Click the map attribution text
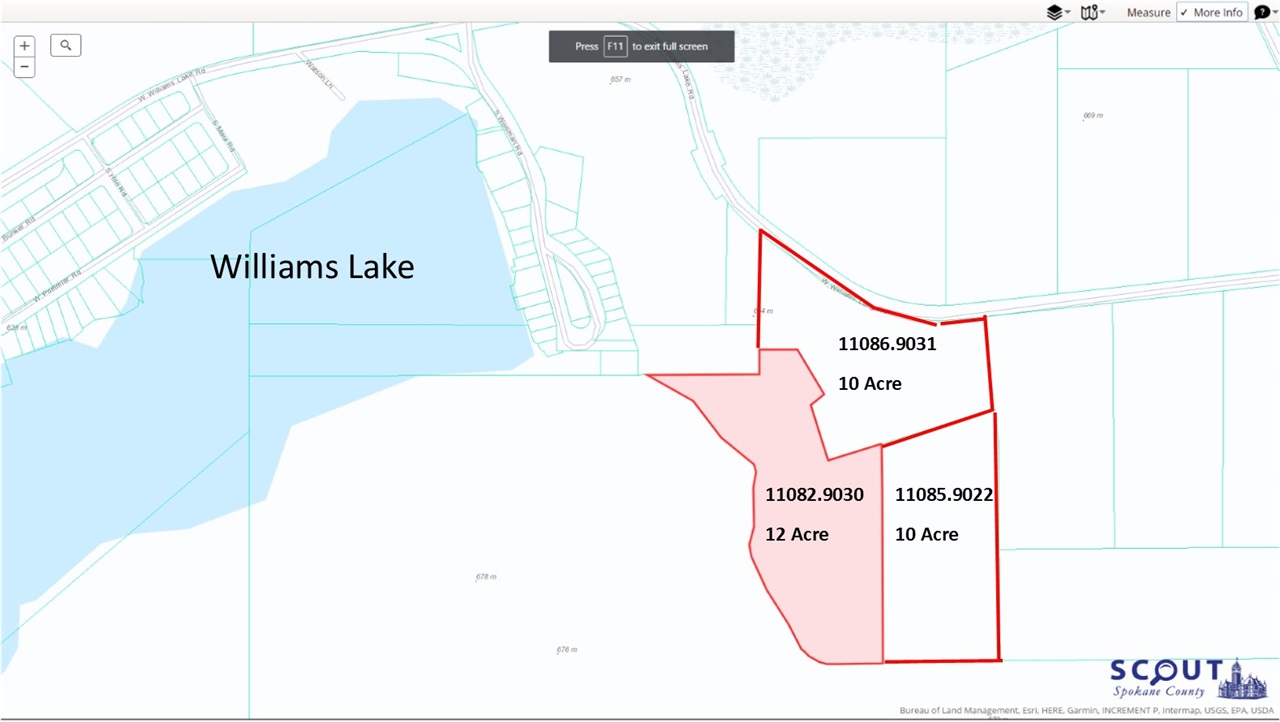Image resolution: width=1280 pixels, height=722 pixels. pos(1087,711)
